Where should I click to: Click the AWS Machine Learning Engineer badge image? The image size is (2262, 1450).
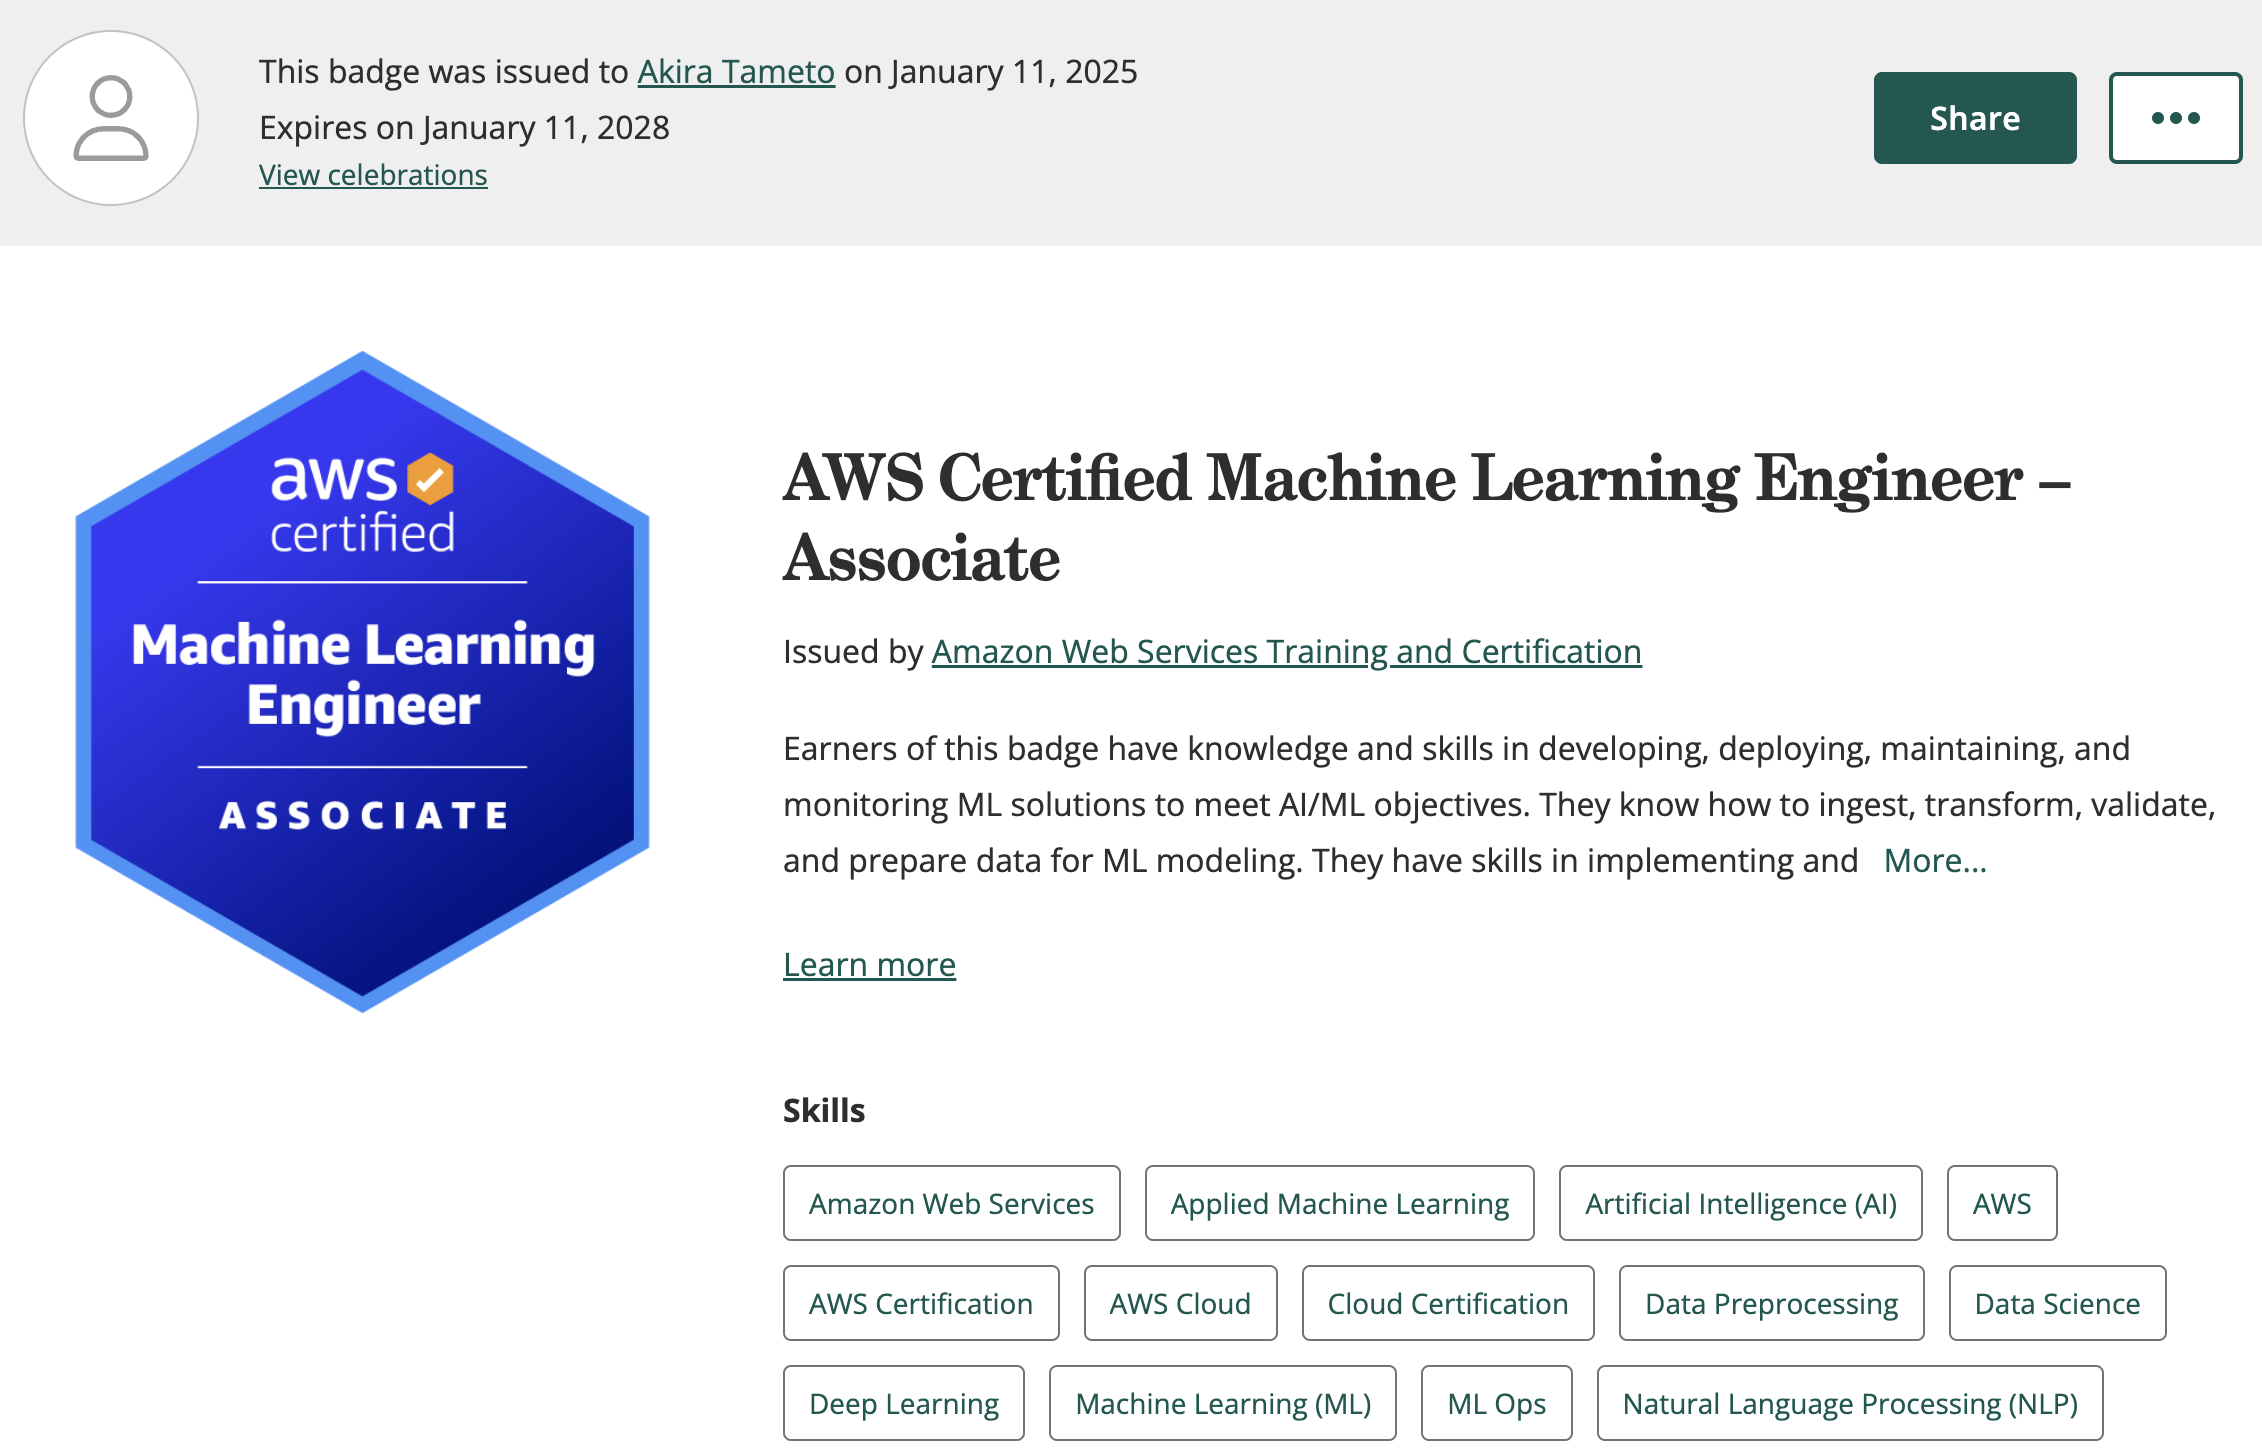[362, 681]
